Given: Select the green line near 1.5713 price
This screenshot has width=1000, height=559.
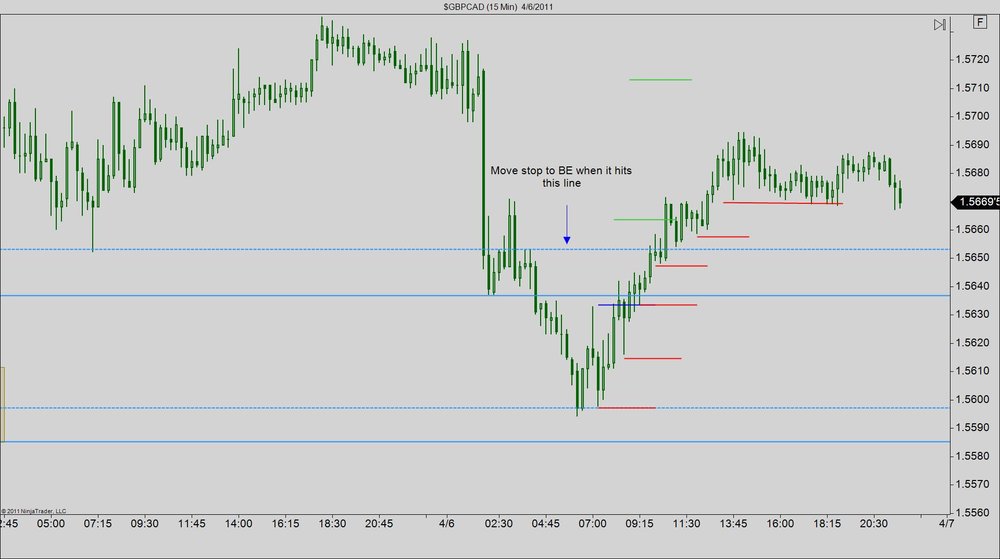Looking at the screenshot, I should (660, 80).
